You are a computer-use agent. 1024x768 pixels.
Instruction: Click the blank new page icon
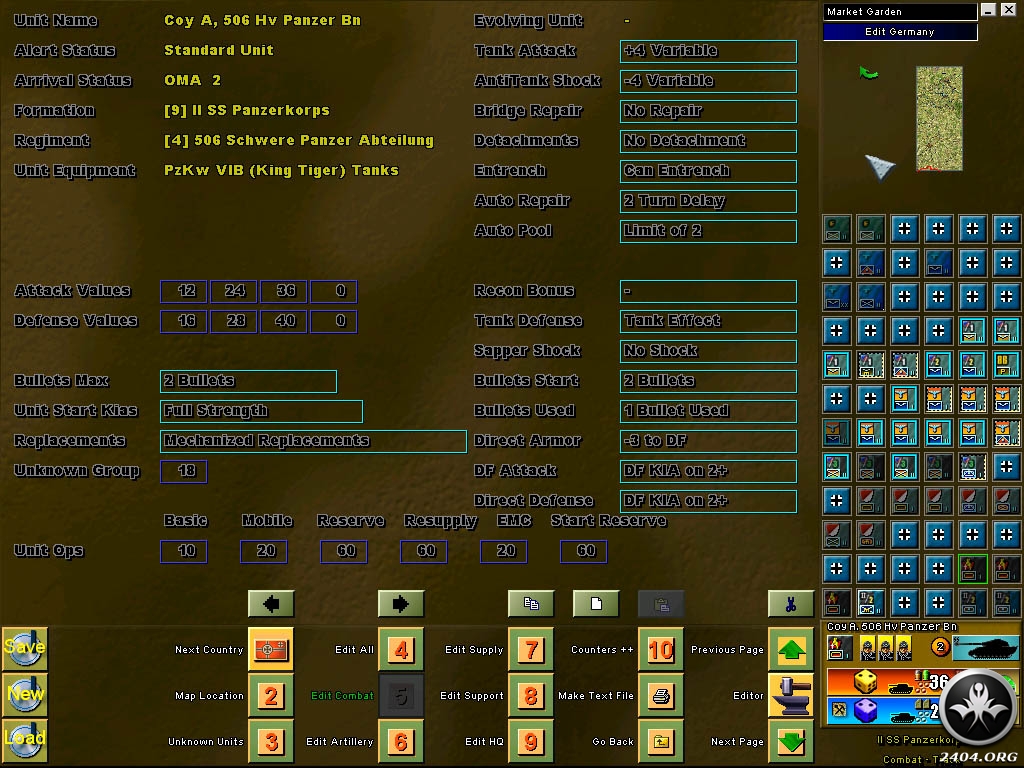click(x=596, y=604)
